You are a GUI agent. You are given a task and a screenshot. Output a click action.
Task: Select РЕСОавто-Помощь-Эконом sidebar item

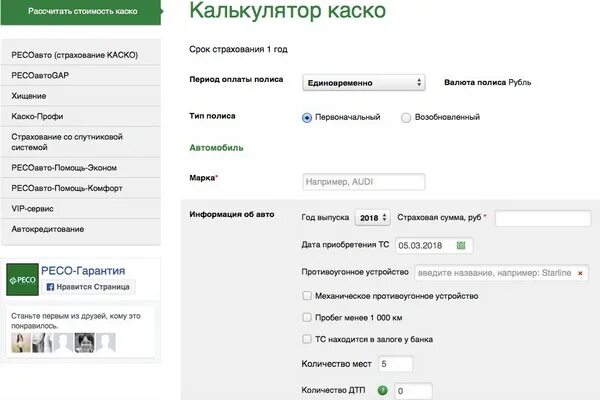[x=81, y=168]
